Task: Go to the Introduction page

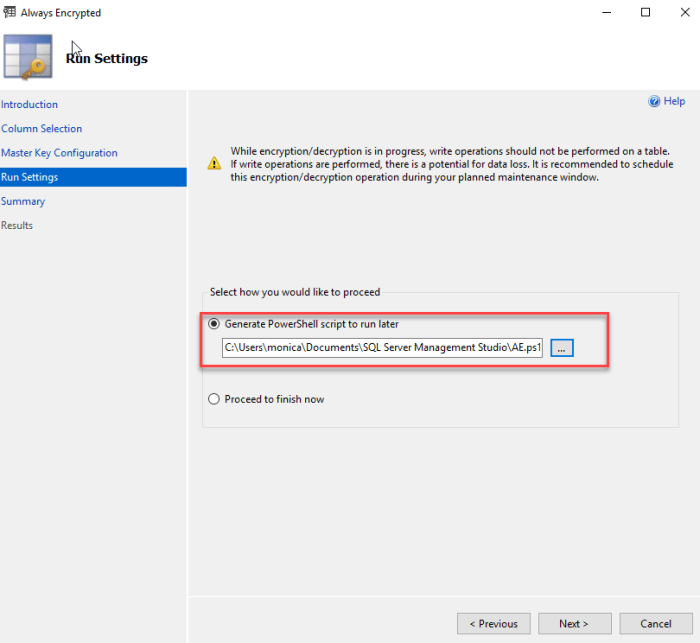Action: pos(30,105)
